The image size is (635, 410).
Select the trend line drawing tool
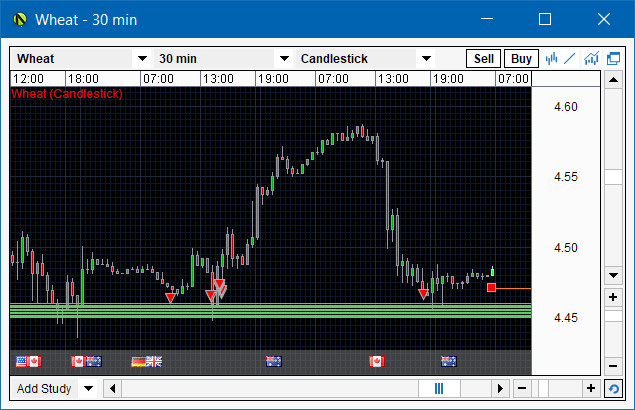[x=570, y=59]
